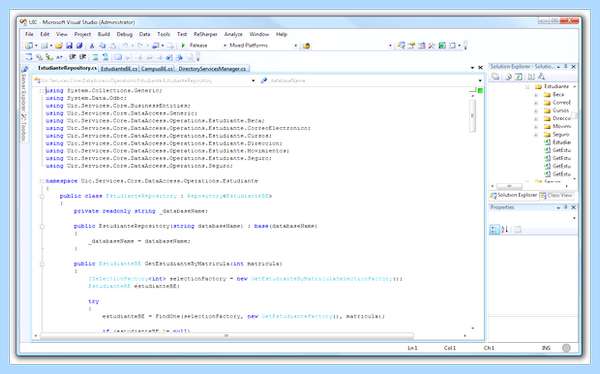Screen dimensions: 600x374
Task: Open the ReSharper menu
Action: [205, 34]
